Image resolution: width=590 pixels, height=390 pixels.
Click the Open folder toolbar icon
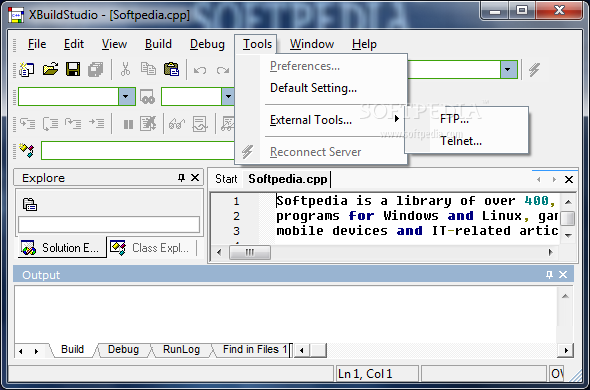(x=50, y=69)
